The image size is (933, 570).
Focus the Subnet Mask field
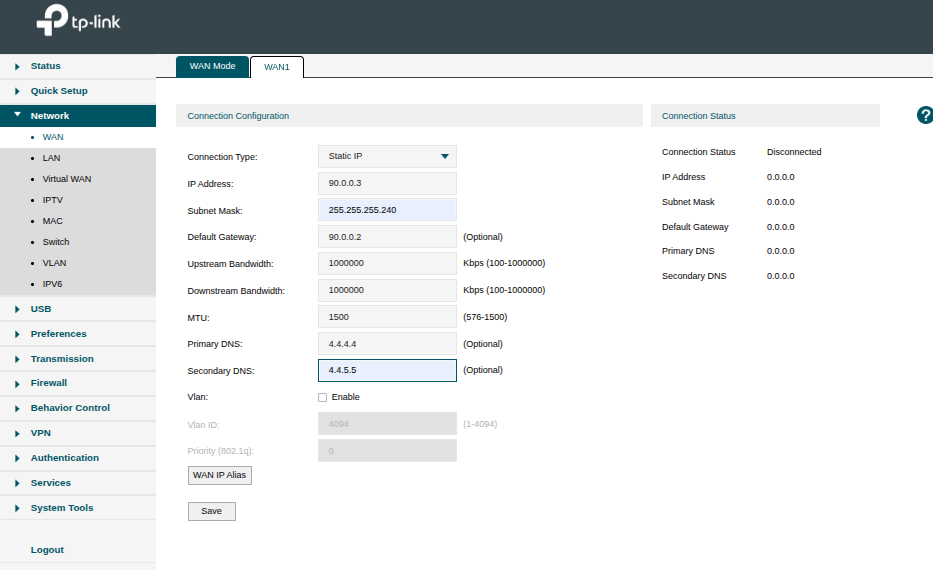coord(387,210)
